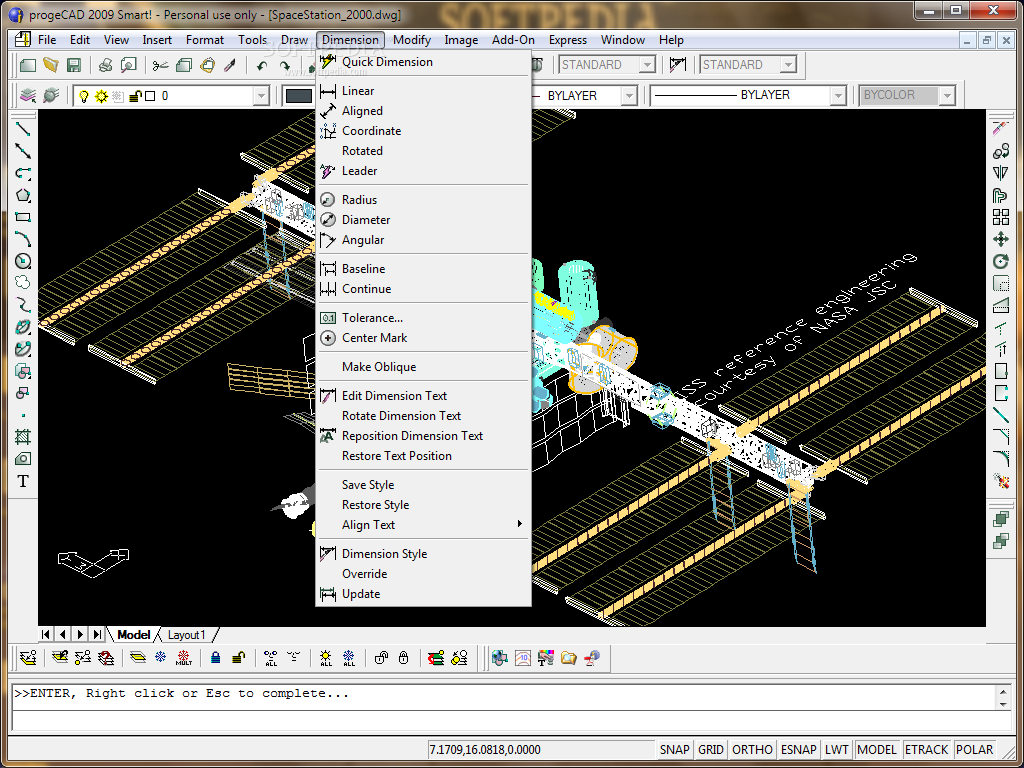Viewport: 1024px width, 768px height.
Task: Select the Arc draw tool
Action: point(23,239)
